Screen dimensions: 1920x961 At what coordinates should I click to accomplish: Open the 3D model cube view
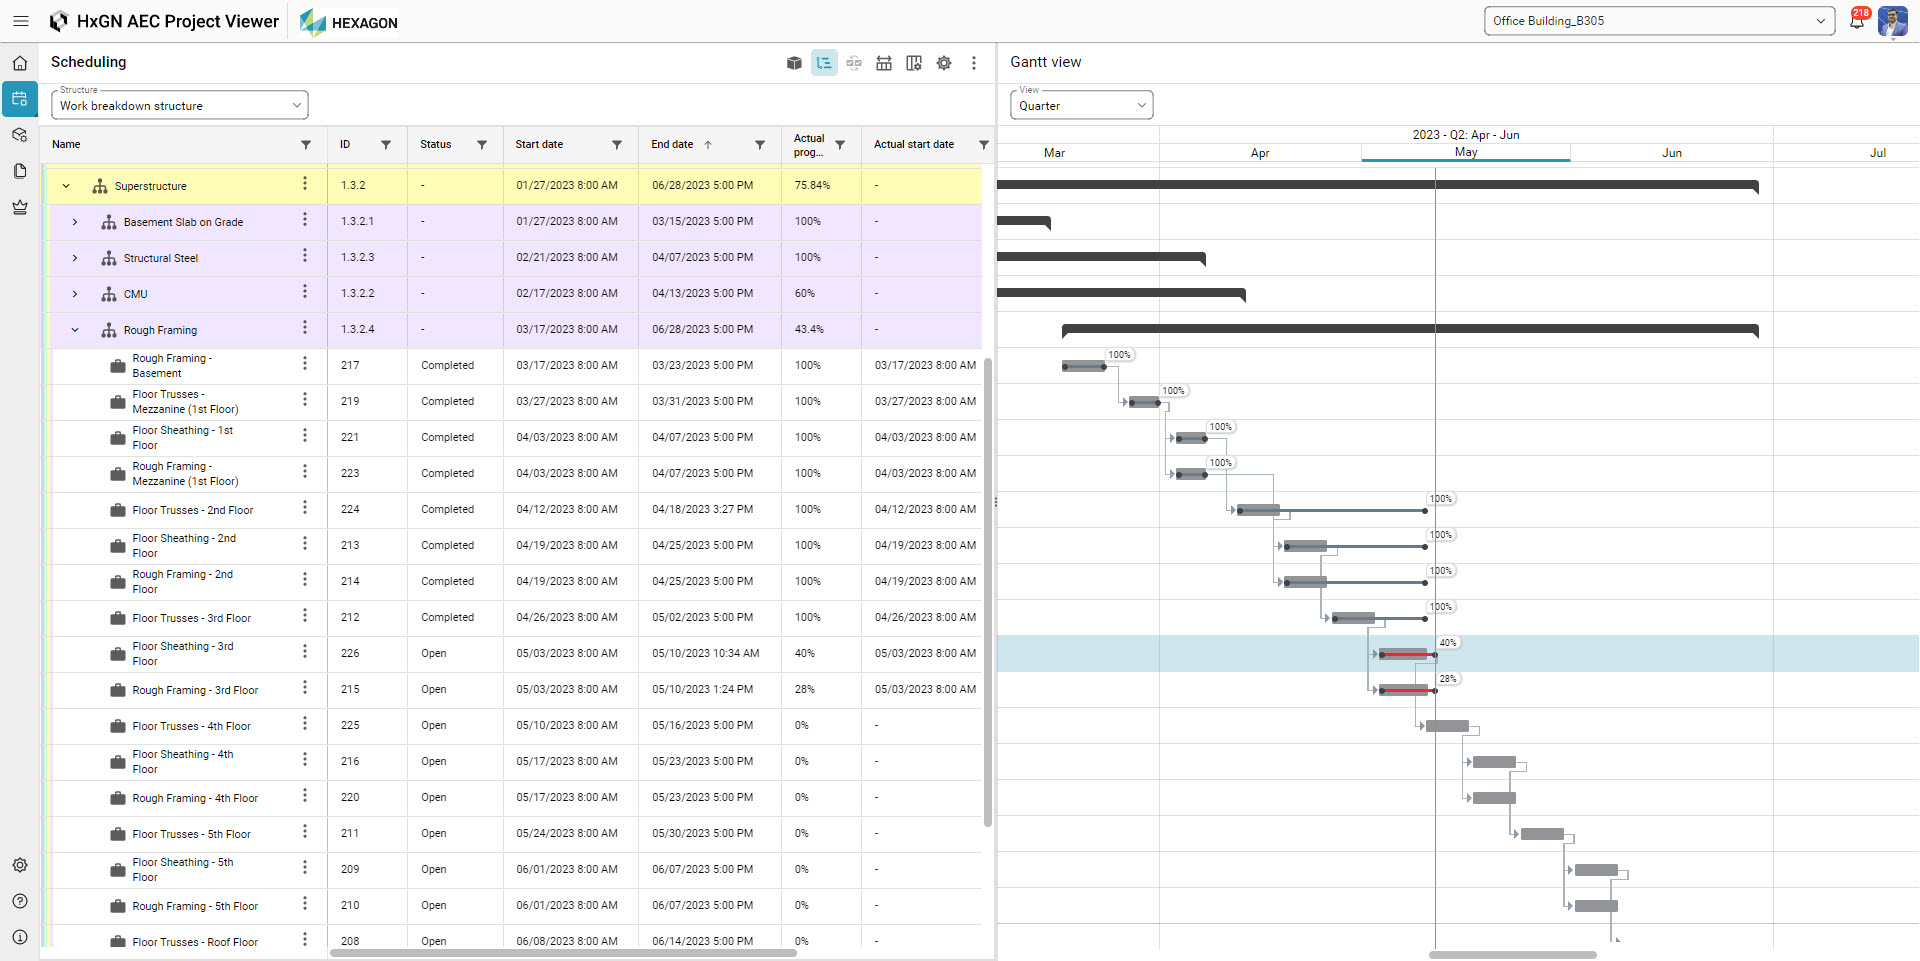(794, 63)
